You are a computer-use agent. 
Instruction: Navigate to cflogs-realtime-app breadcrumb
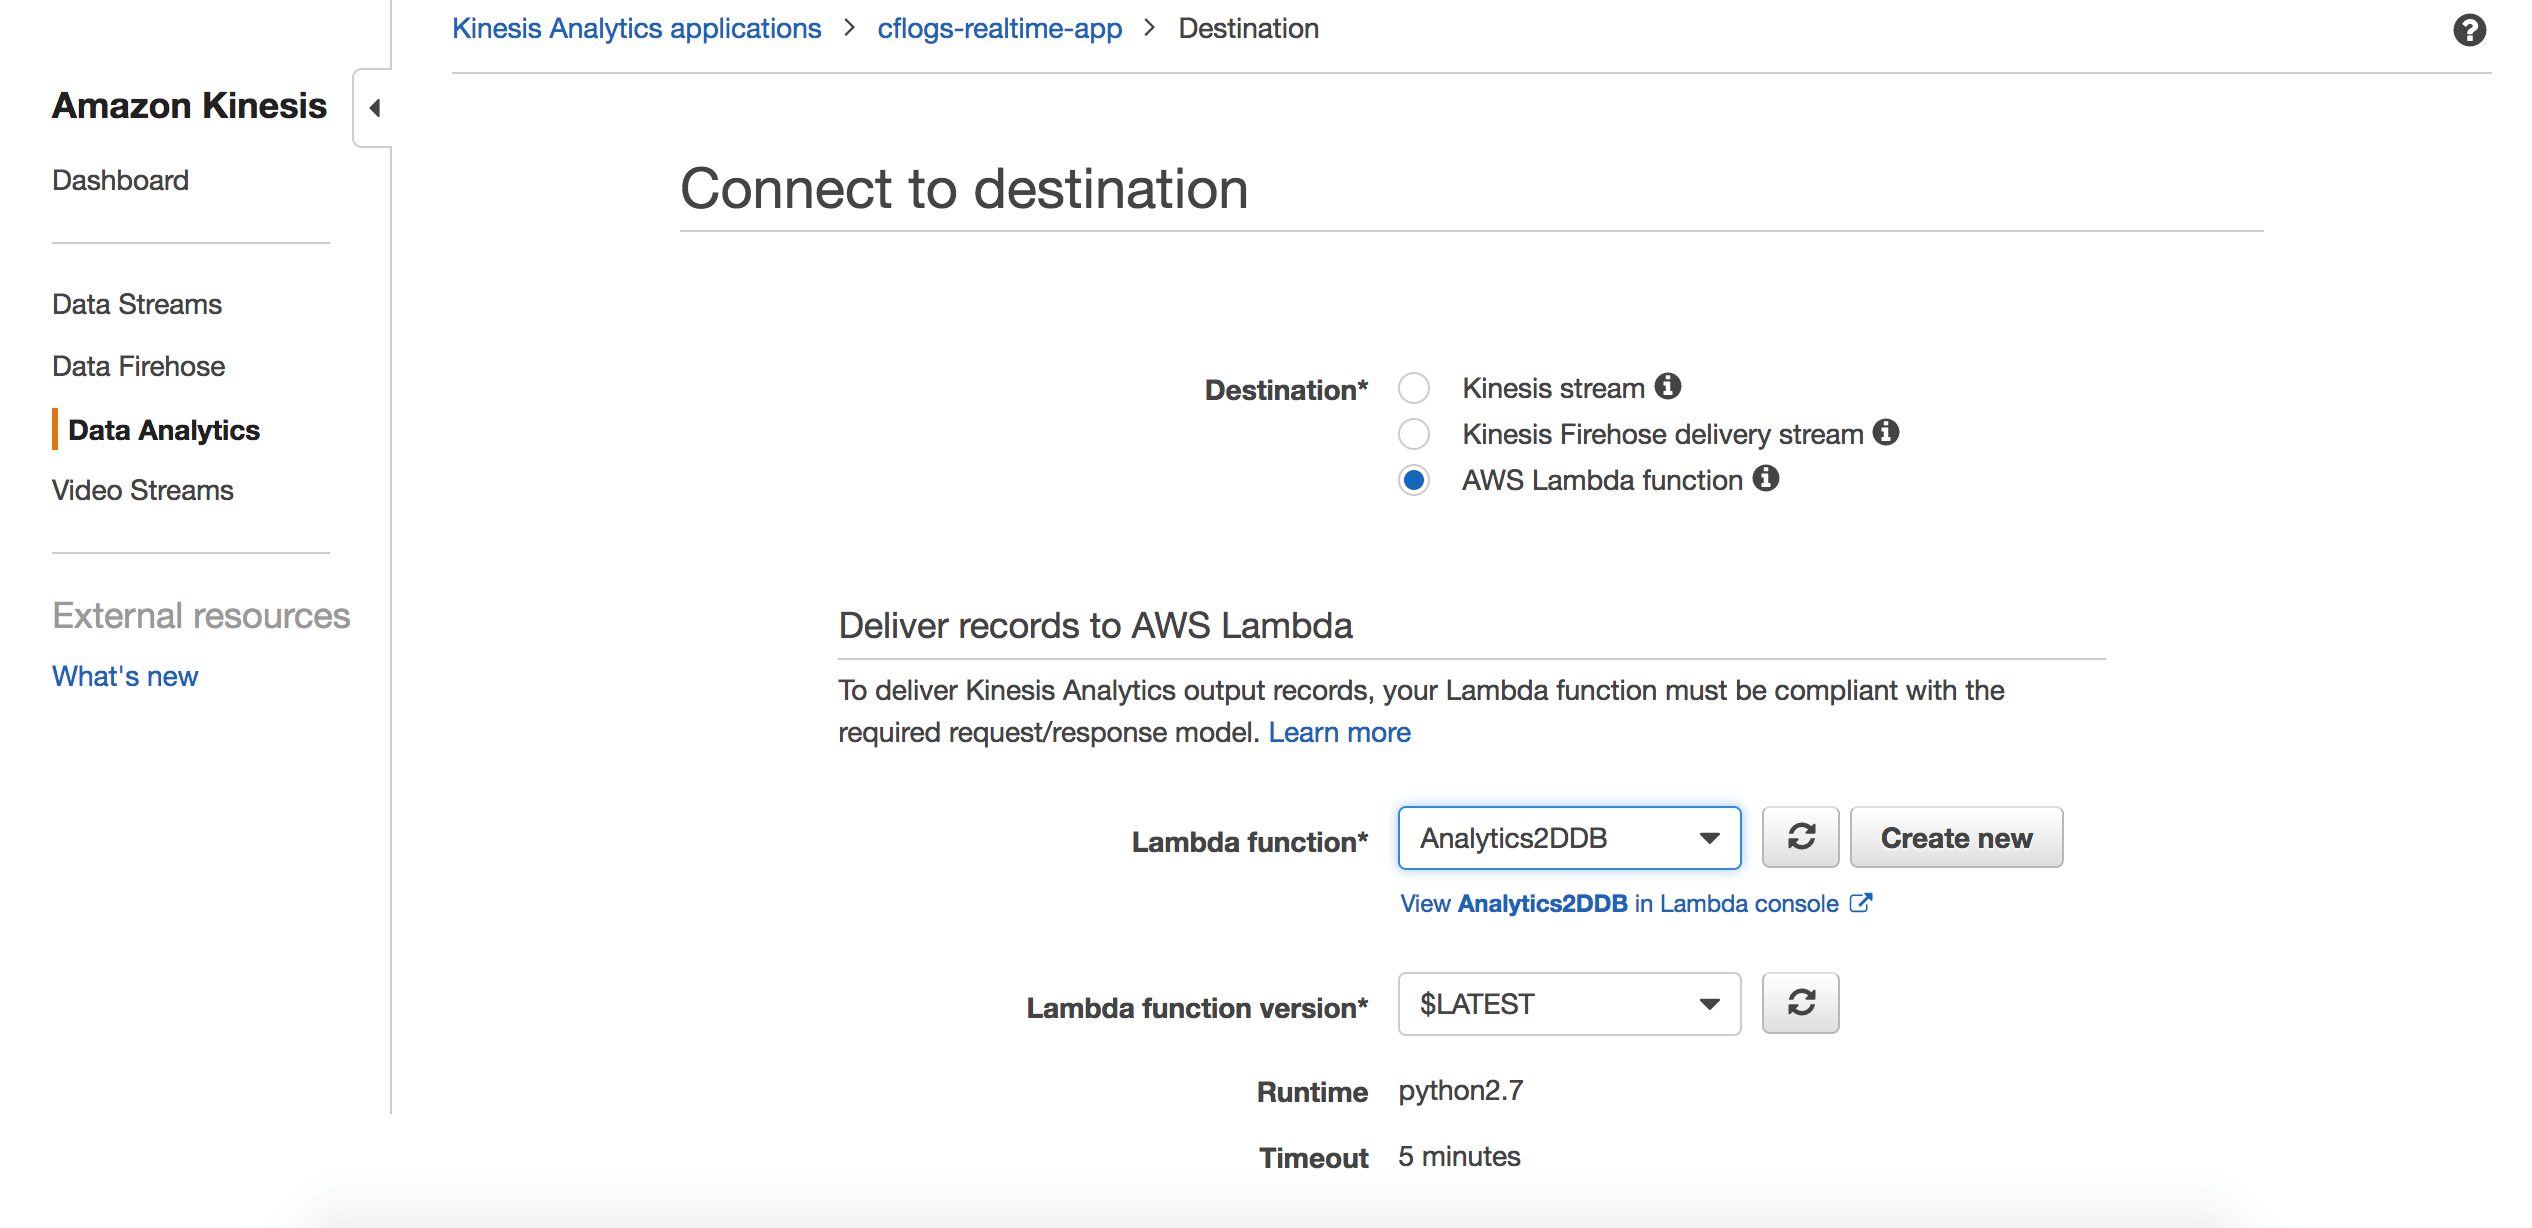(999, 28)
